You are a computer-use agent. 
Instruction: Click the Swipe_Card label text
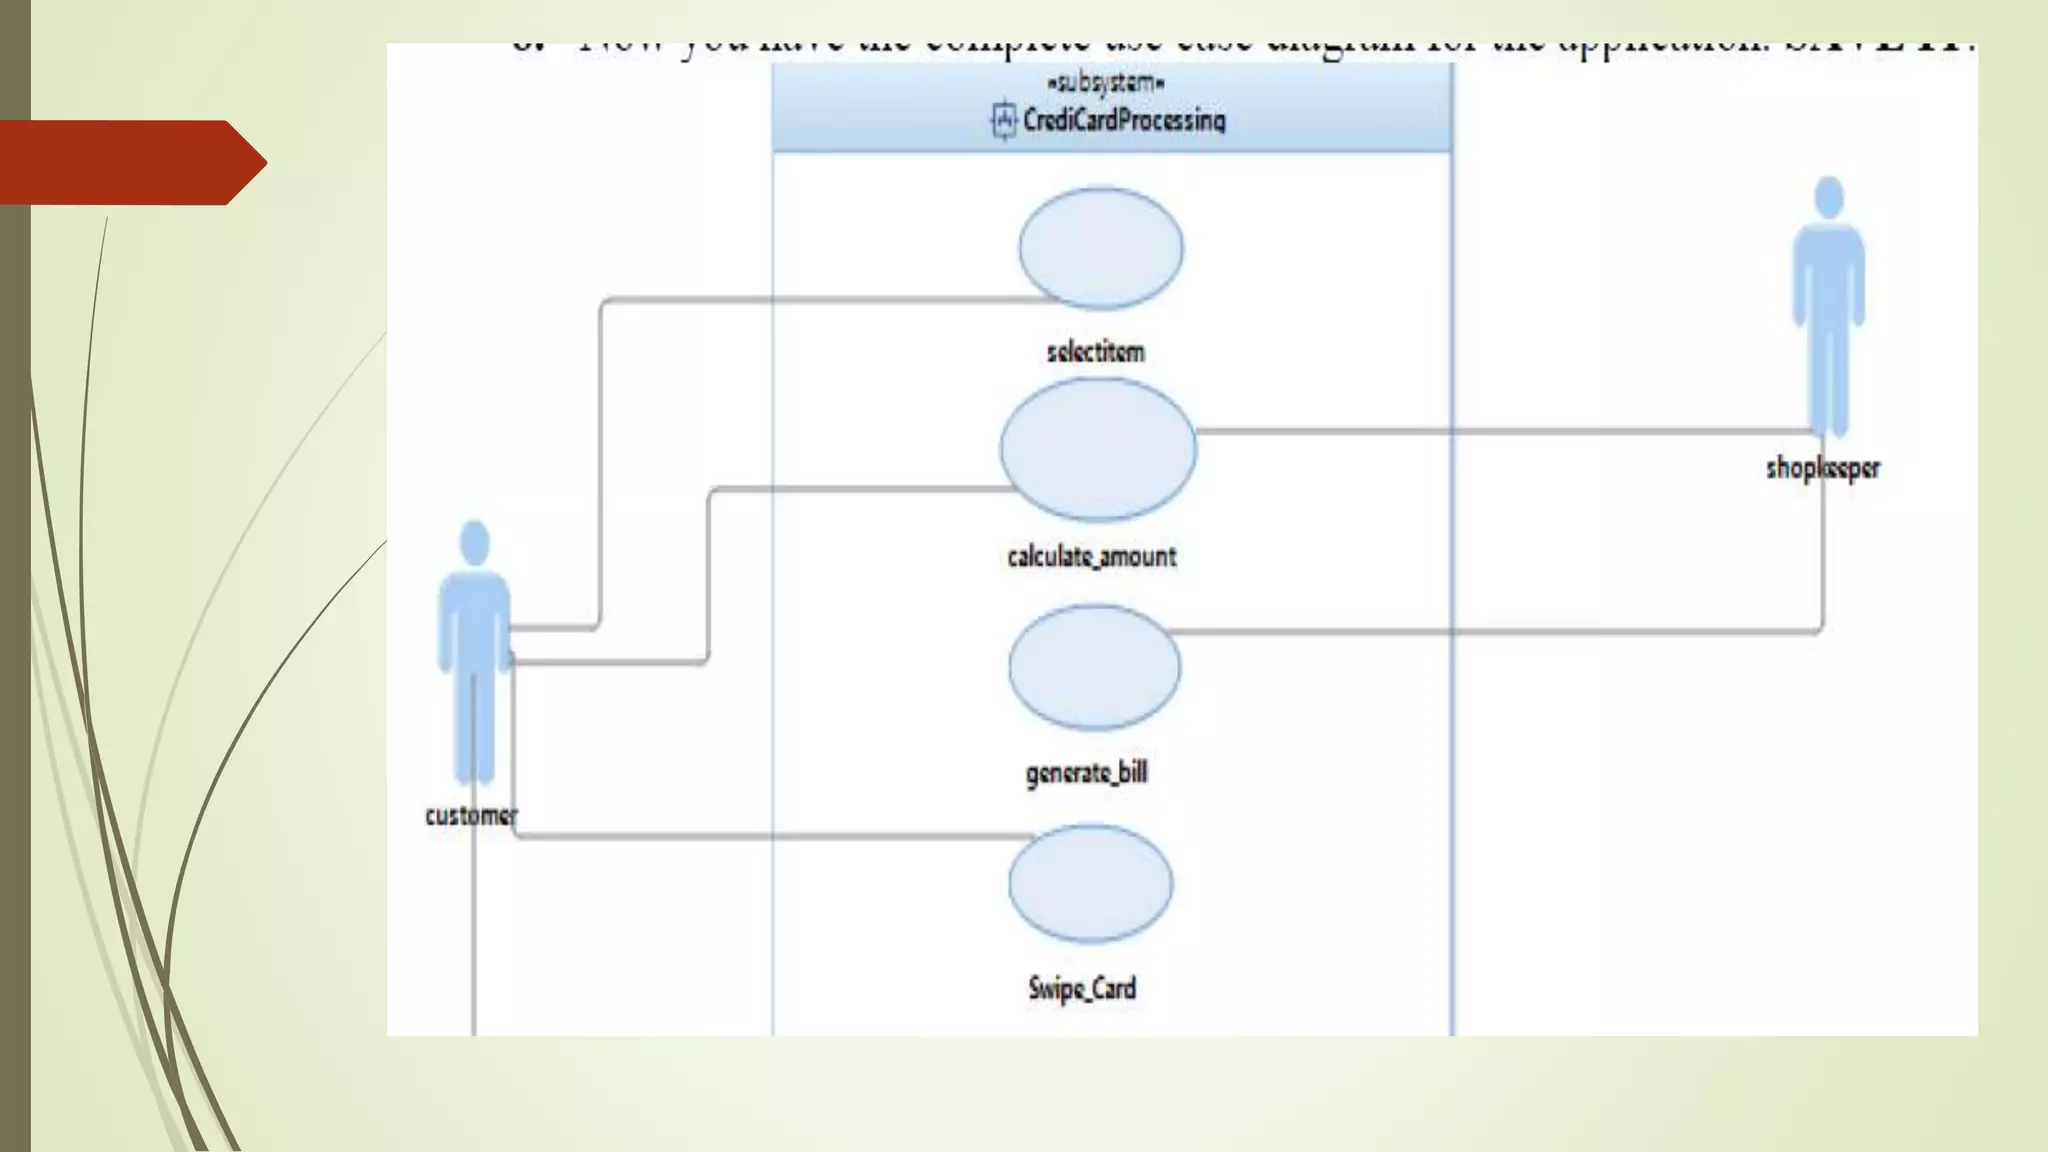1082,988
